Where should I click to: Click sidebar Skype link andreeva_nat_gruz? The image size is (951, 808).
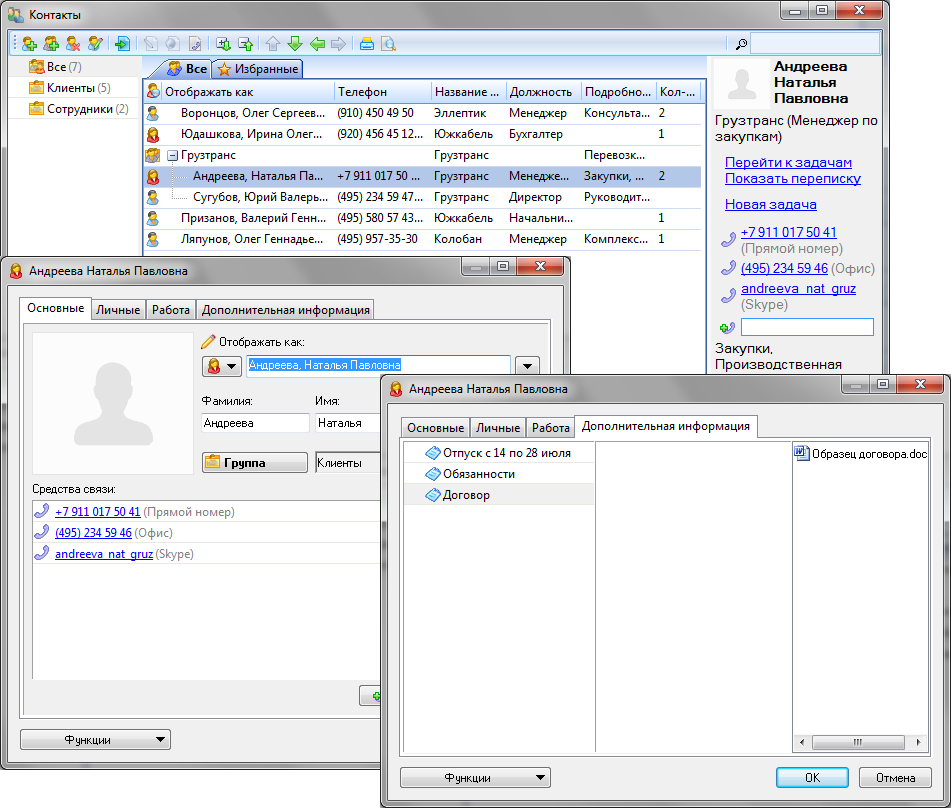click(798, 289)
